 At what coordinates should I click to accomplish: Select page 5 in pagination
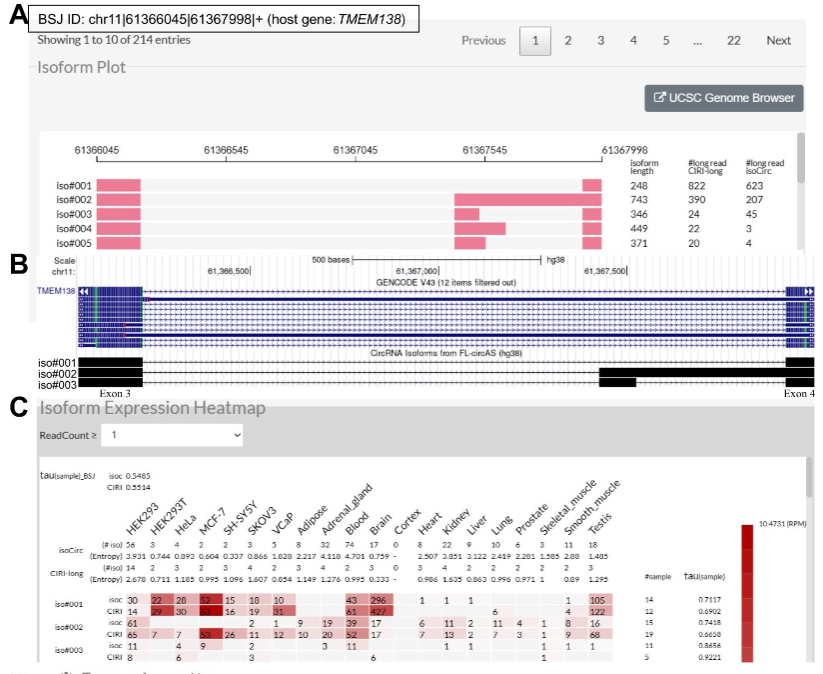coord(665,41)
